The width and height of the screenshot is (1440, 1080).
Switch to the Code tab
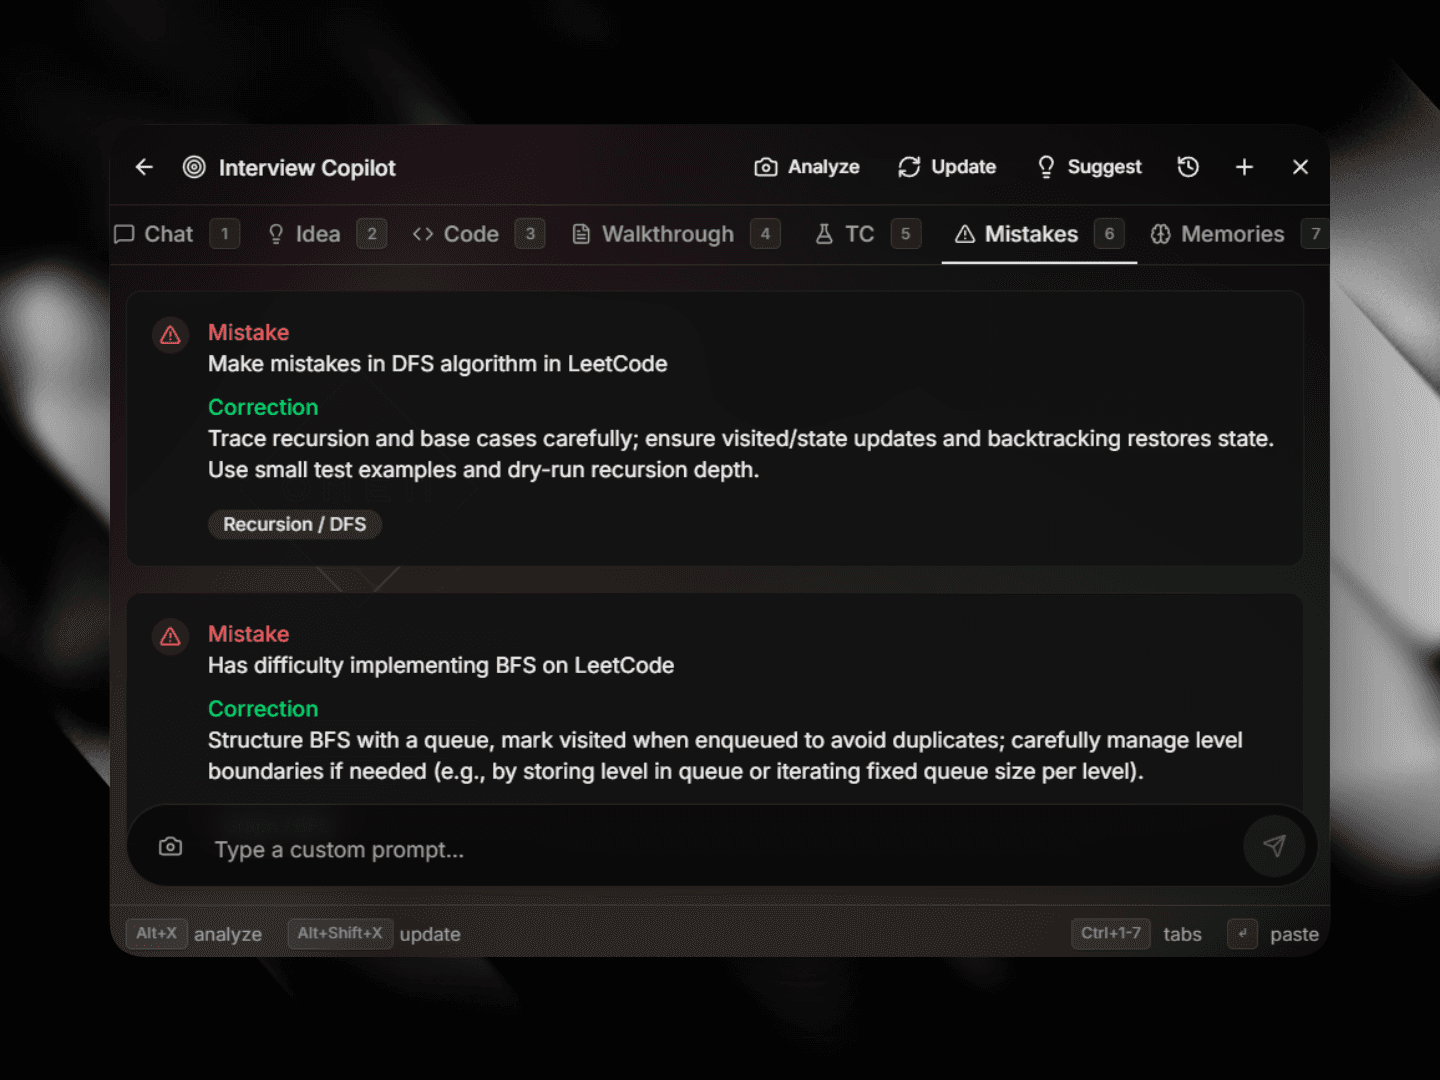point(457,234)
